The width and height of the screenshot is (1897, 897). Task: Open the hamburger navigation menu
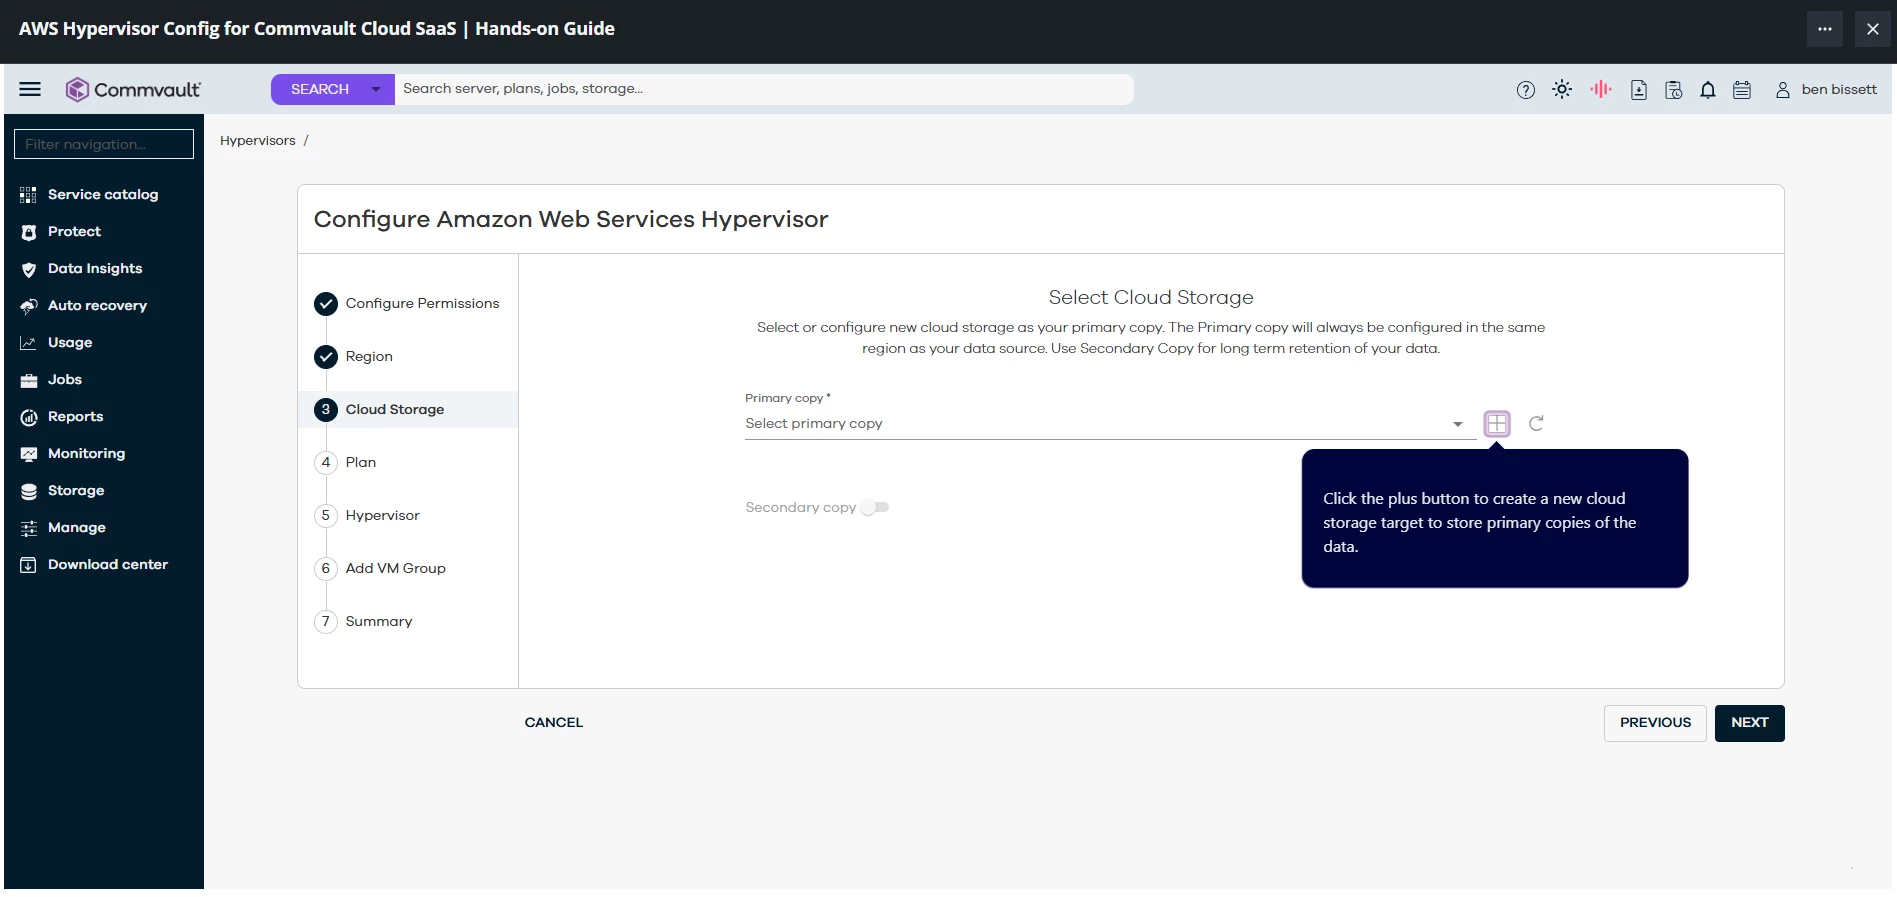pyautogui.click(x=30, y=89)
